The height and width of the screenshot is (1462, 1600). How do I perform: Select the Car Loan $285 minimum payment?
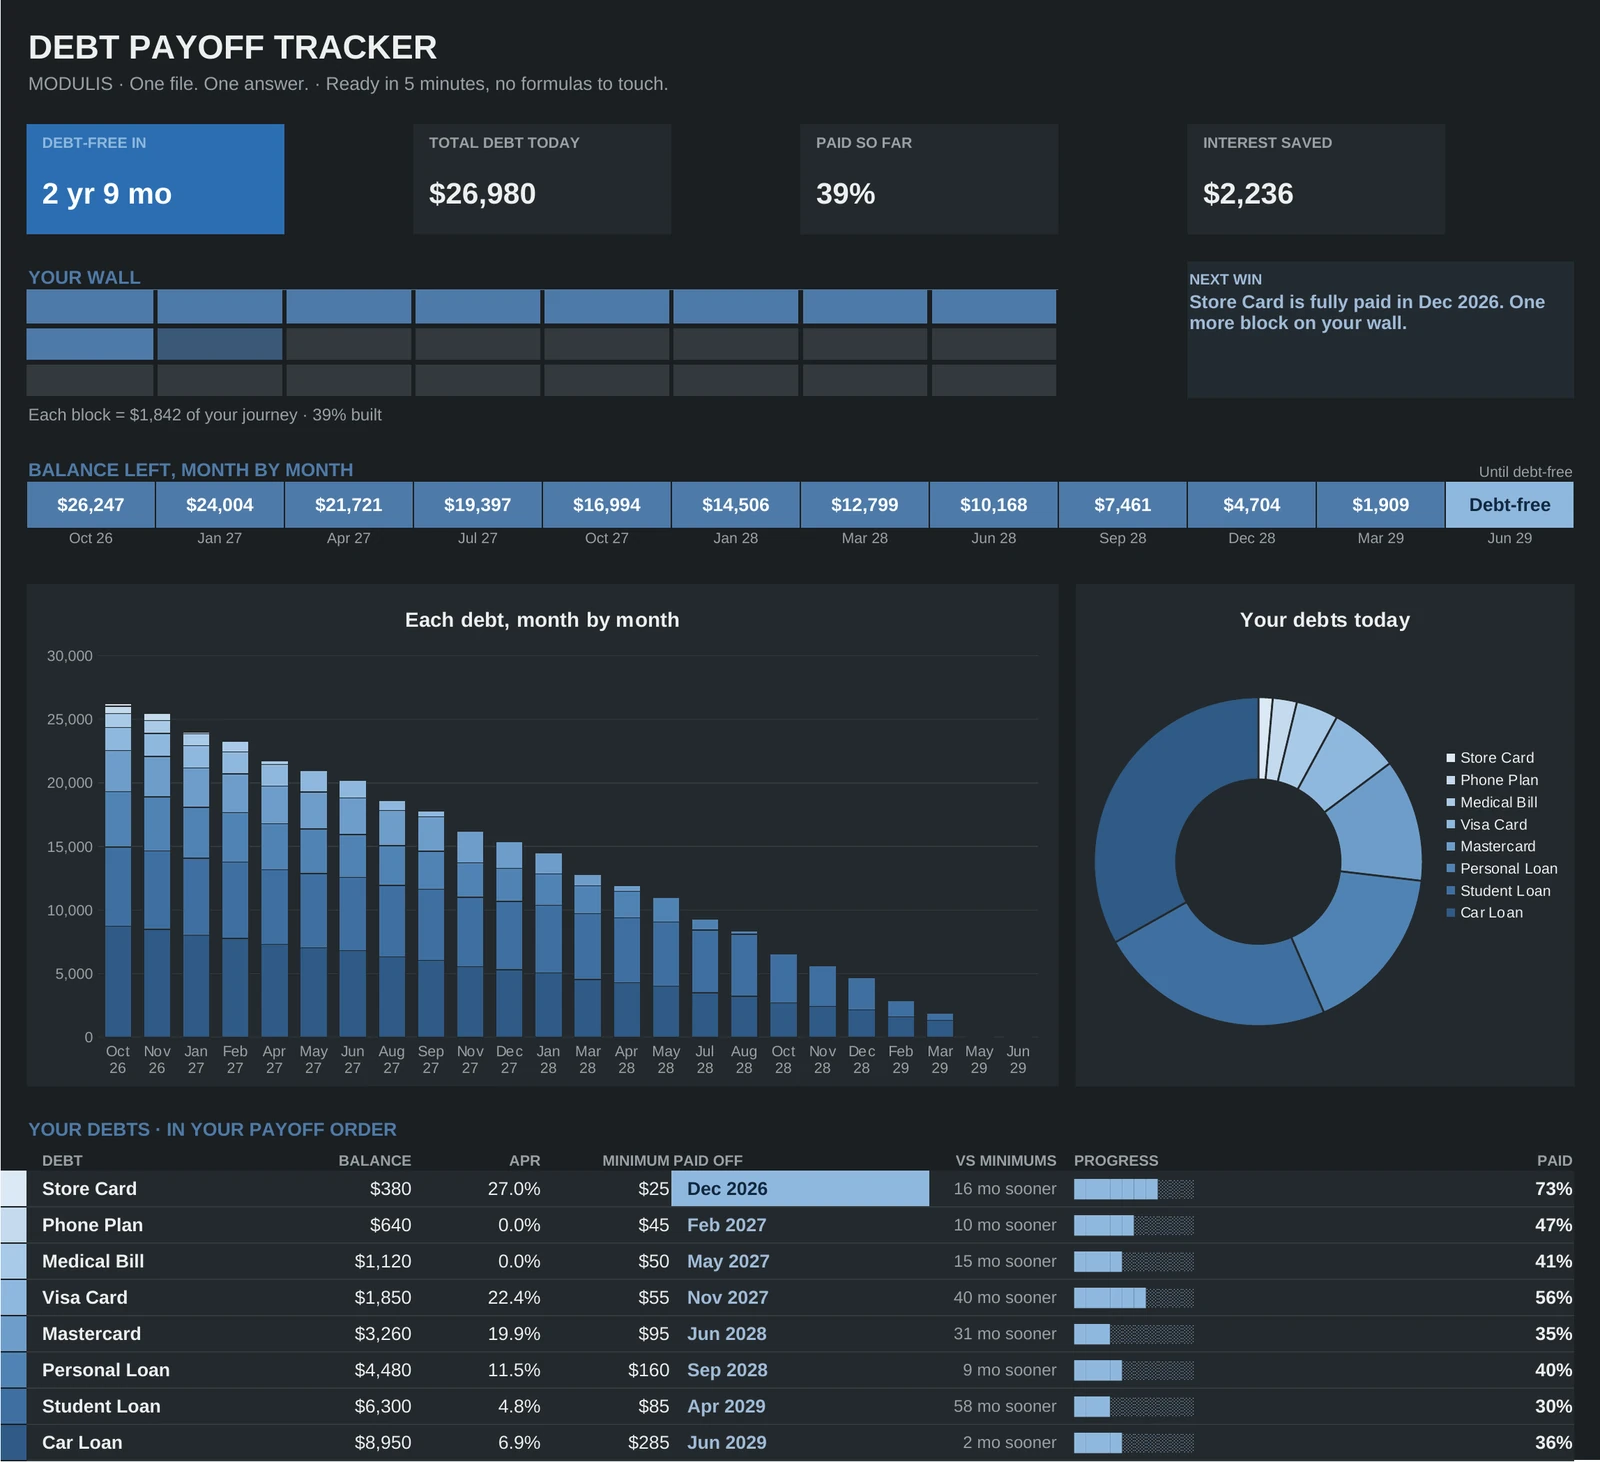[x=649, y=1443]
